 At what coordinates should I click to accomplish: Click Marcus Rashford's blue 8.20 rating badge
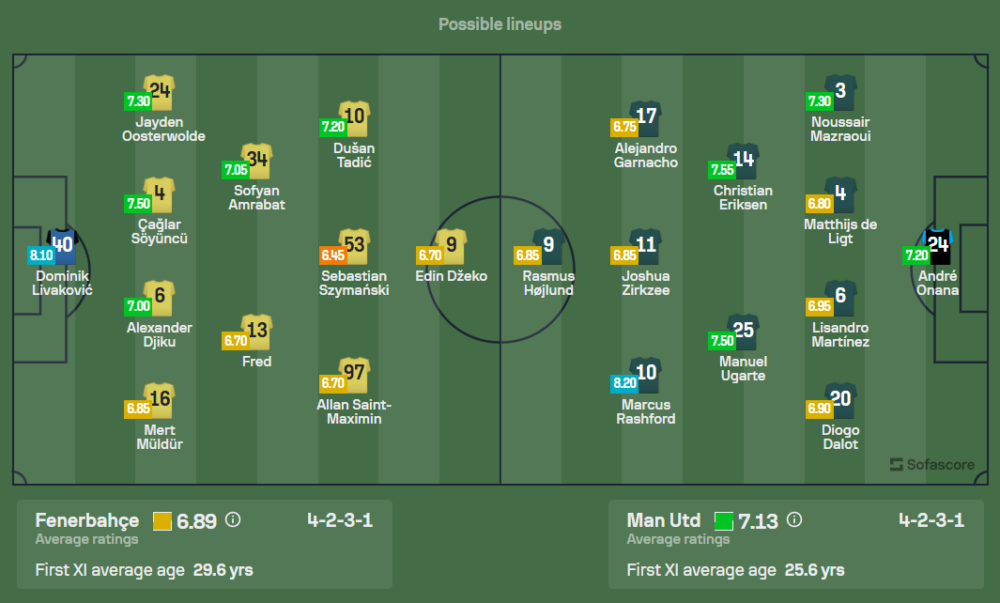624,383
